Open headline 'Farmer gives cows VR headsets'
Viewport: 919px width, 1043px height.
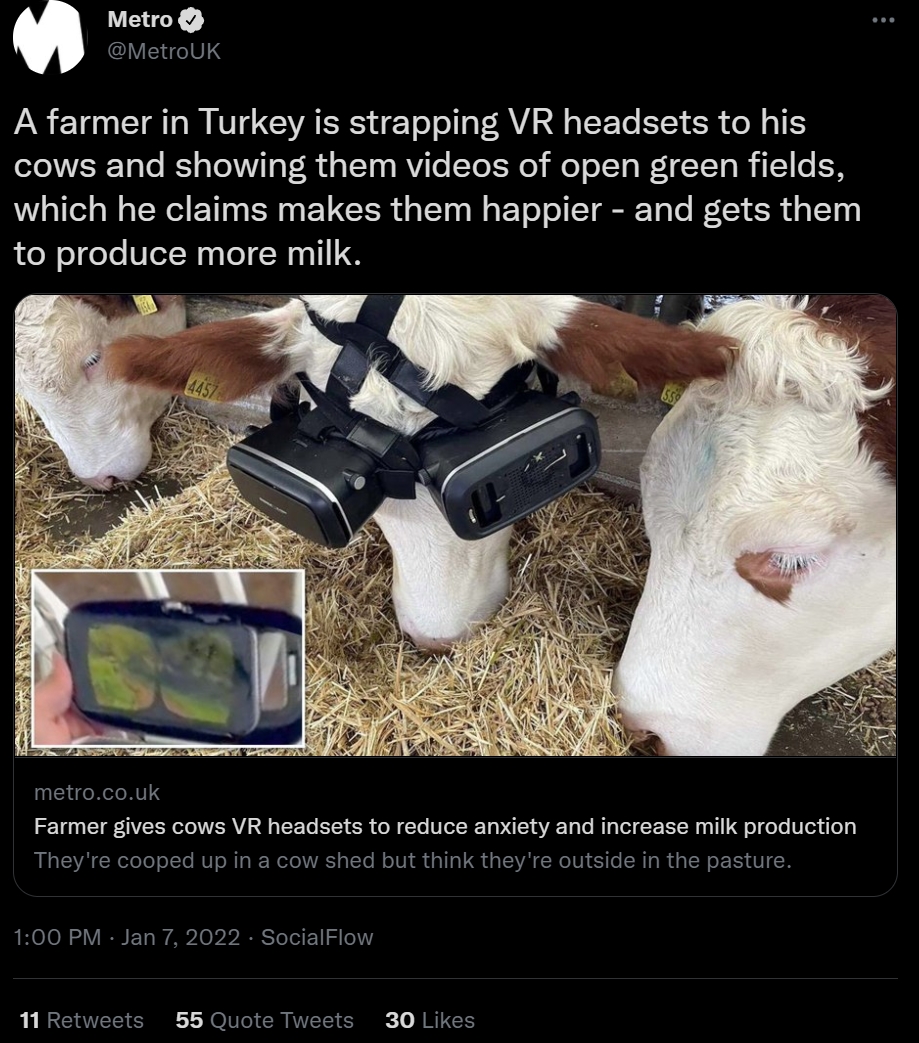[x=445, y=826]
